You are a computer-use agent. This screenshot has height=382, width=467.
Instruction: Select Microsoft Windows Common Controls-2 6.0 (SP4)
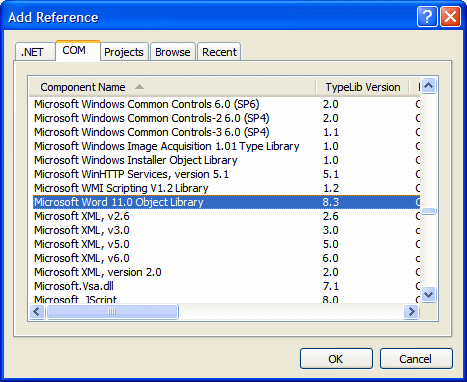pyautogui.click(x=152, y=118)
